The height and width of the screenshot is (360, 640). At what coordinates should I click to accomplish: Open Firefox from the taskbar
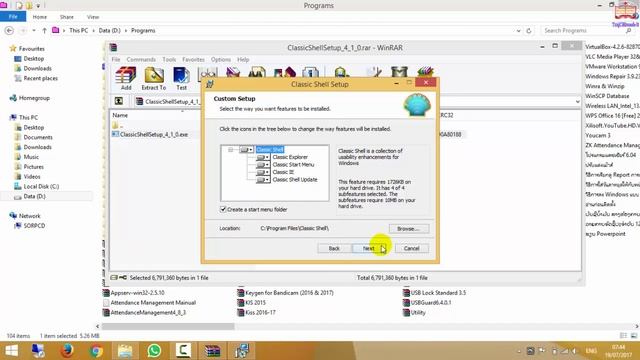tap(67, 351)
